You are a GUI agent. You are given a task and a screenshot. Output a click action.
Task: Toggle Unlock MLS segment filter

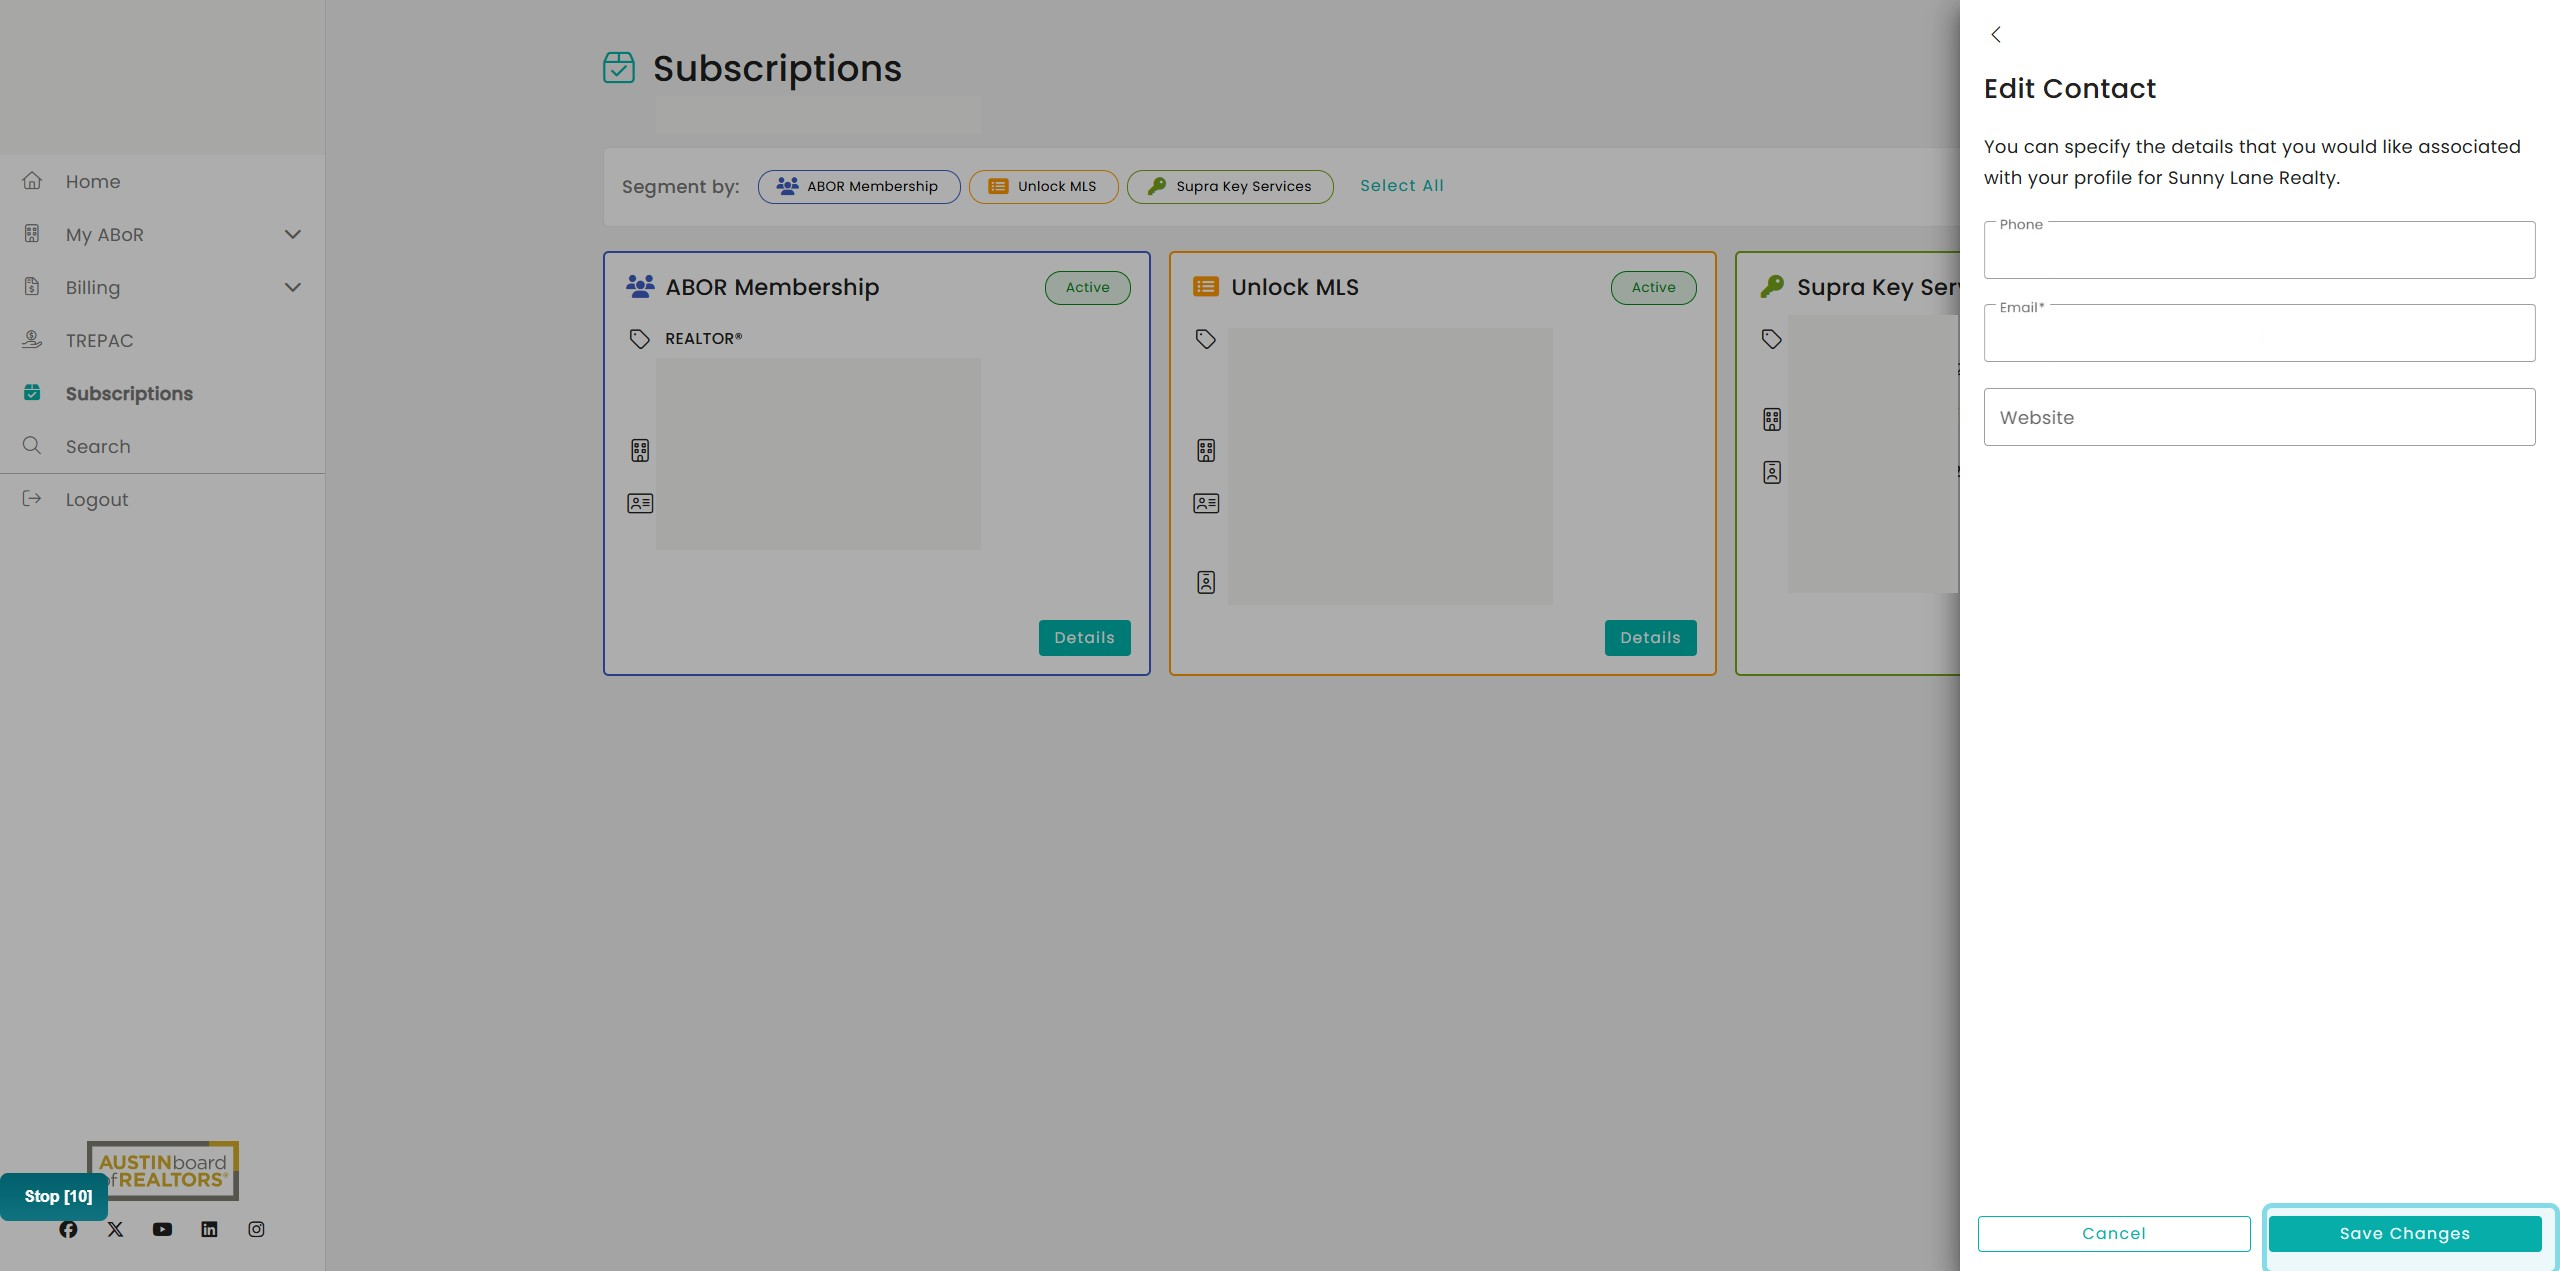click(1043, 187)
